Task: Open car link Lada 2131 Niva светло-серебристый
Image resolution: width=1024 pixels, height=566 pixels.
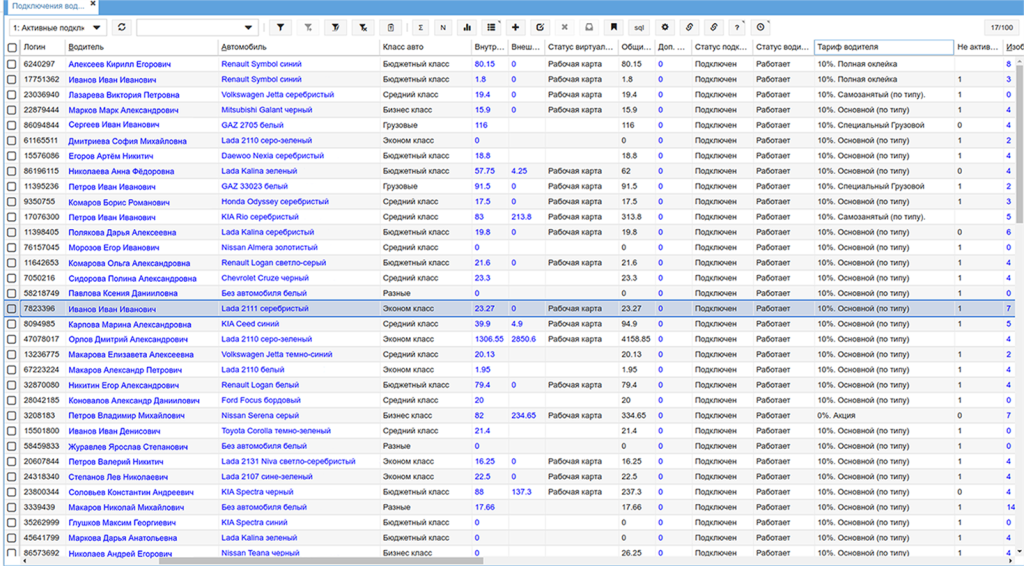Action: point(288,462)
